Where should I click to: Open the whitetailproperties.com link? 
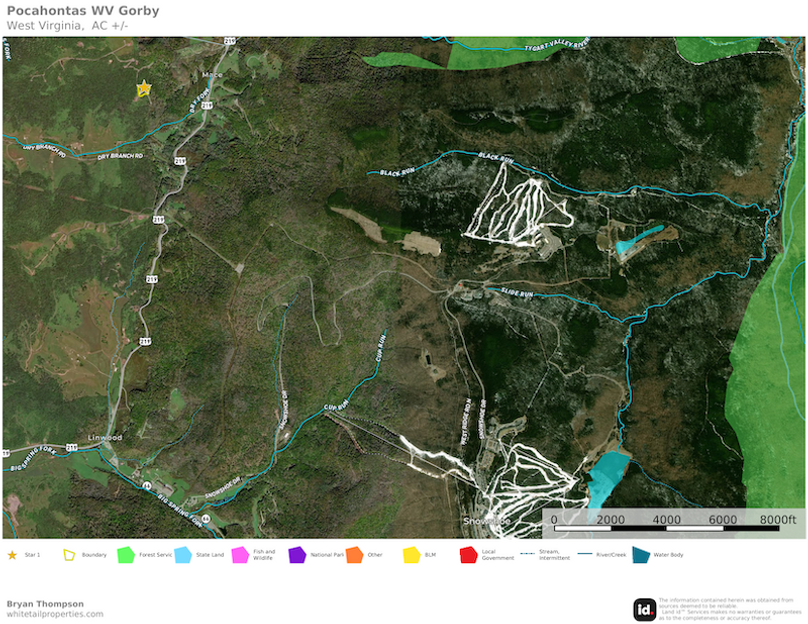55,615
